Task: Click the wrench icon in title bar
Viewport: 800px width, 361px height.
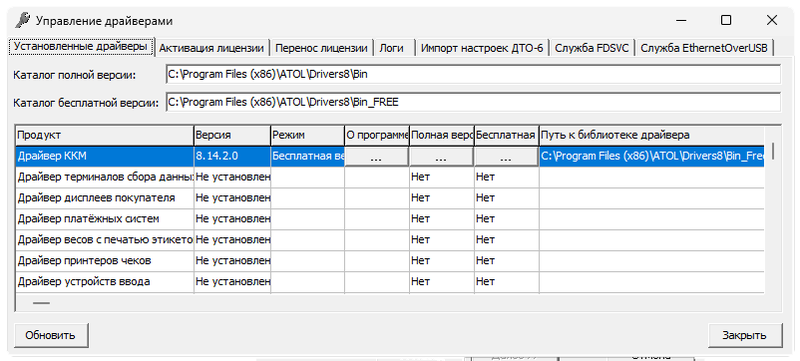Action: 22,20
